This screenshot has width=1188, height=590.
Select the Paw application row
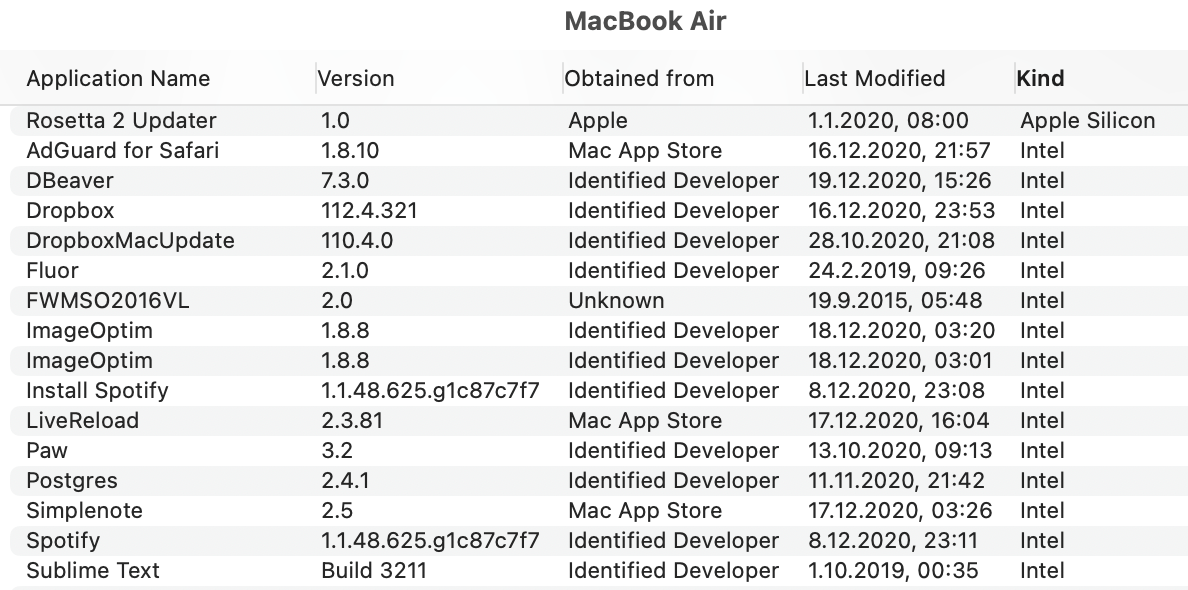[x=47, y=451]
